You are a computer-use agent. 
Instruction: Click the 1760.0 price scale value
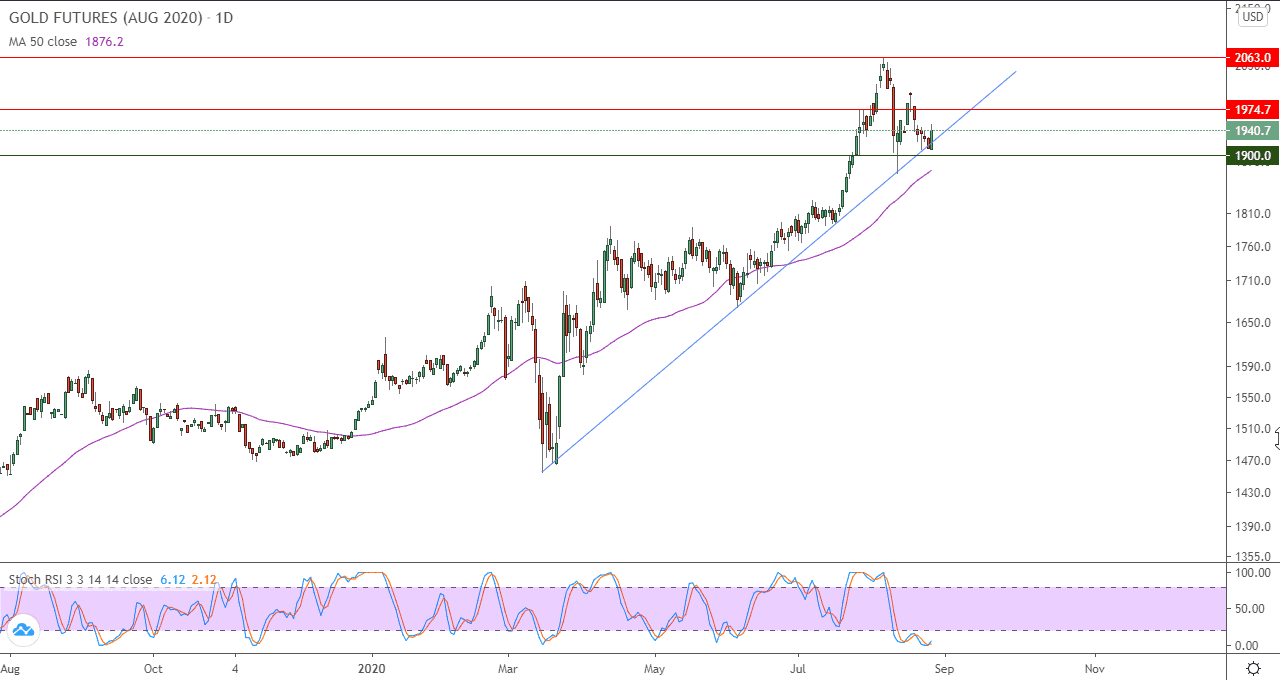[x=1253, y=247]
